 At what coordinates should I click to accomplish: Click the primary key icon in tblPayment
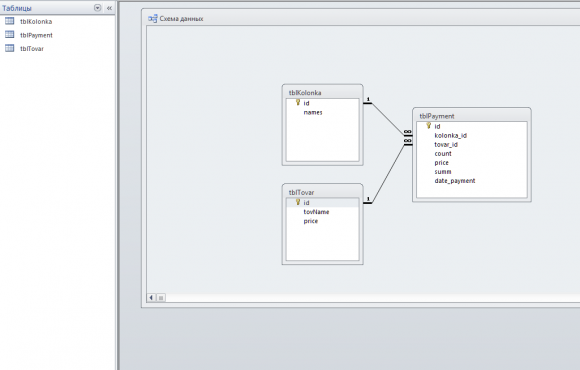(429, 126)
